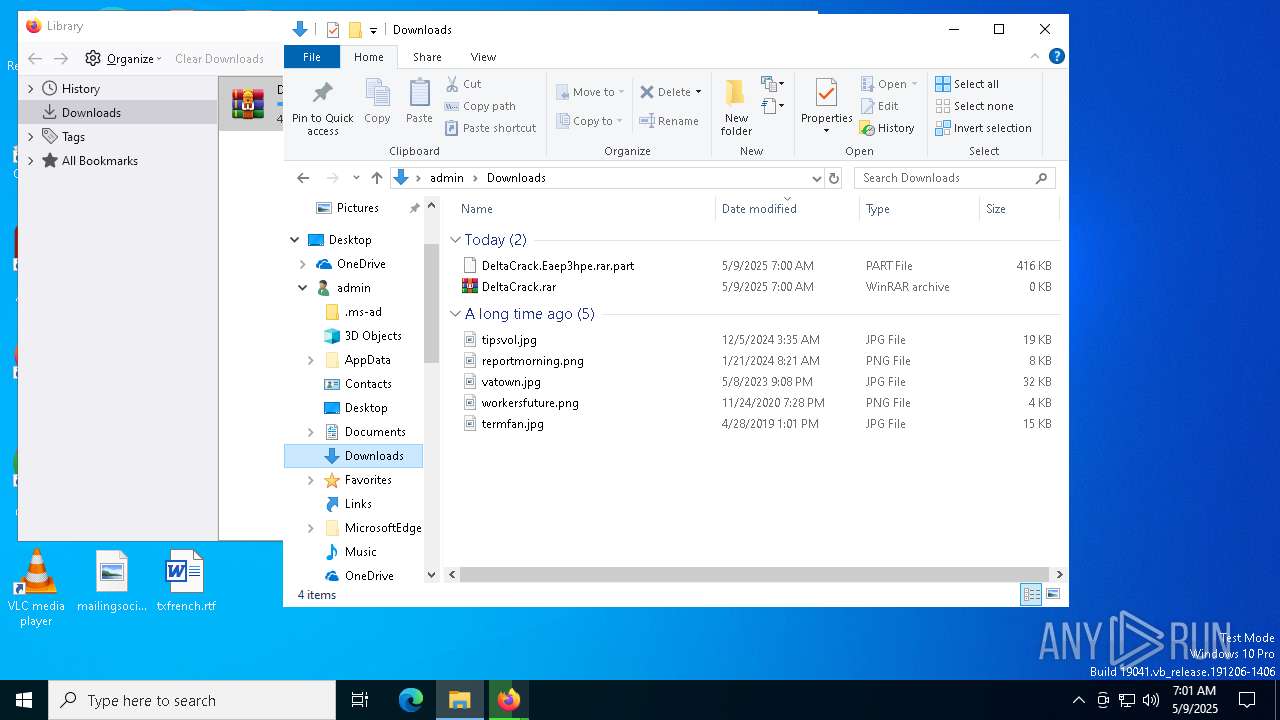This screenshot has height=720, width=1280.
Task: Click the Explorer Help question icon
Action: [x=1056, y=56]
